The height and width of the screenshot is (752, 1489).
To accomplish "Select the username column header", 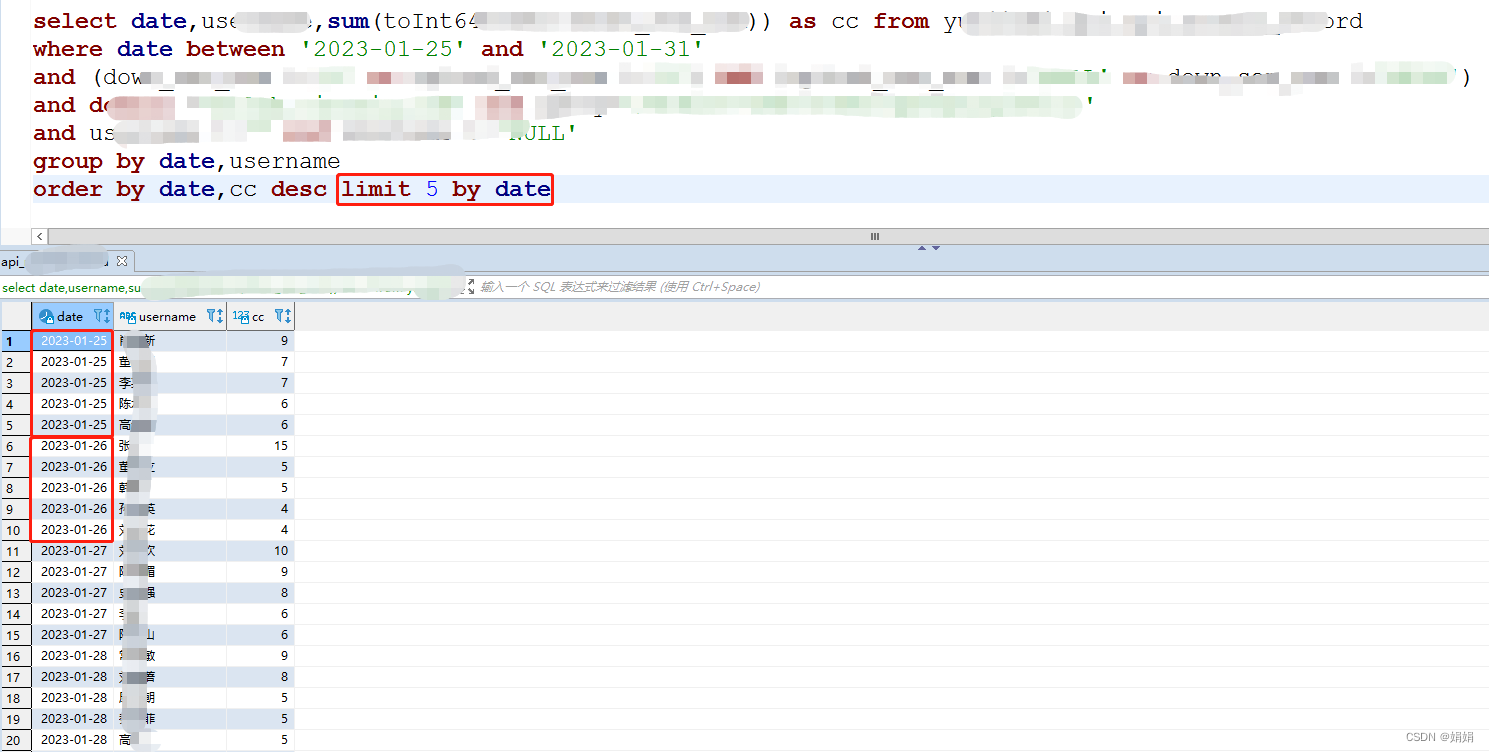I will pyautogui.click(x=170, y=316).
